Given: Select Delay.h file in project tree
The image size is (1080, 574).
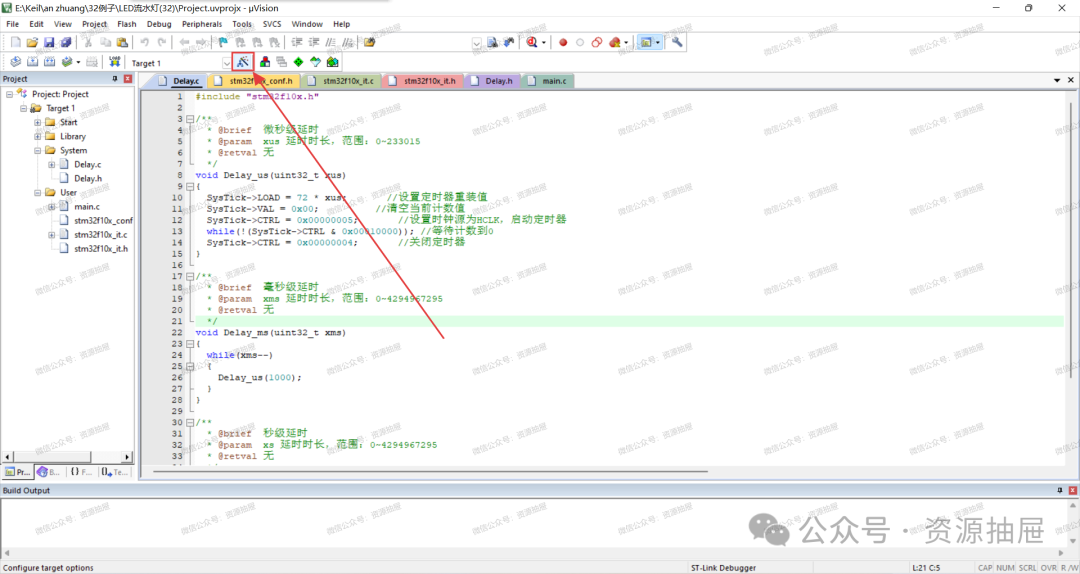Looking at the screenshot, I should pyautogui.click(x=88, y=178).
